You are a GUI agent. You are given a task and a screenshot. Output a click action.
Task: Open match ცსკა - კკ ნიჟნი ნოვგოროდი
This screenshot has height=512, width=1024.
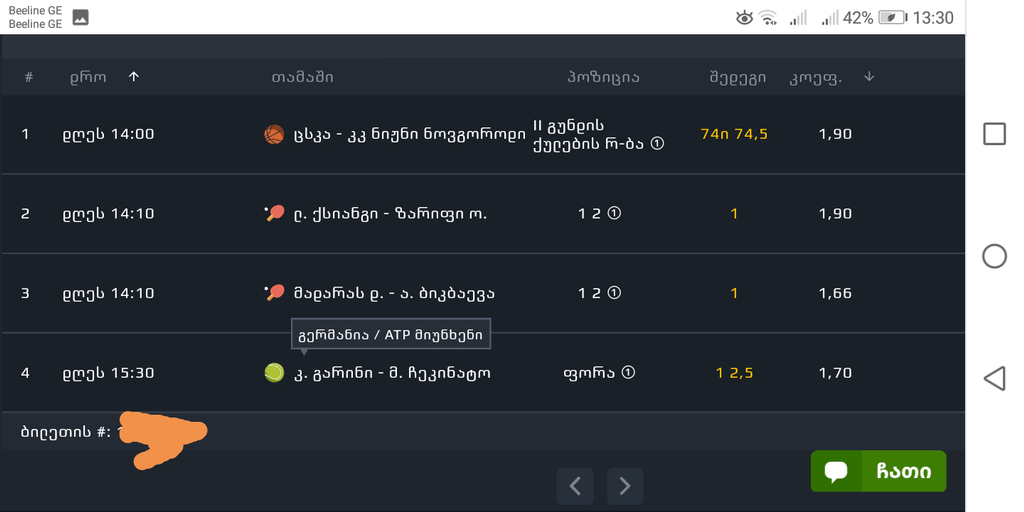[409, 135]
